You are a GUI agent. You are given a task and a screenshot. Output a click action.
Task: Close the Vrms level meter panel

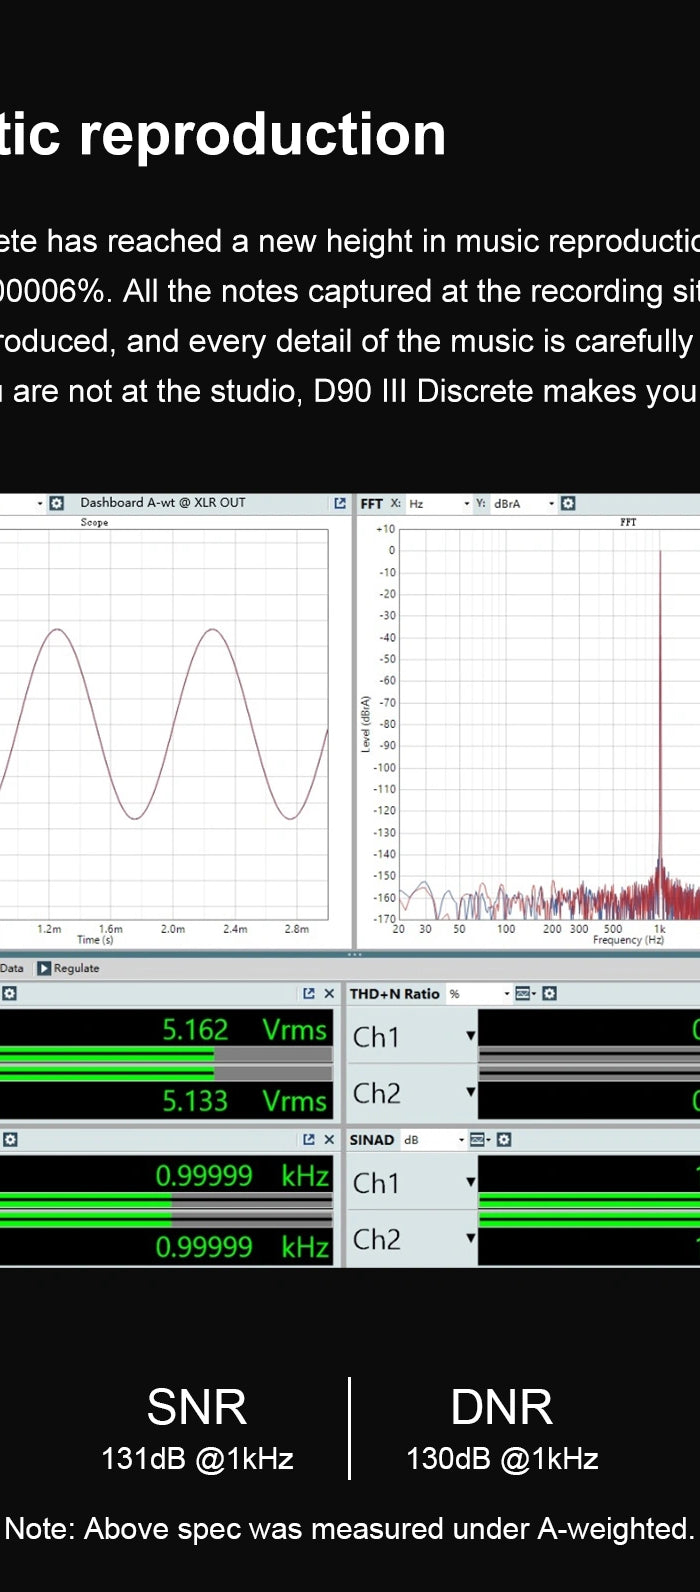[x=329, y=993]
